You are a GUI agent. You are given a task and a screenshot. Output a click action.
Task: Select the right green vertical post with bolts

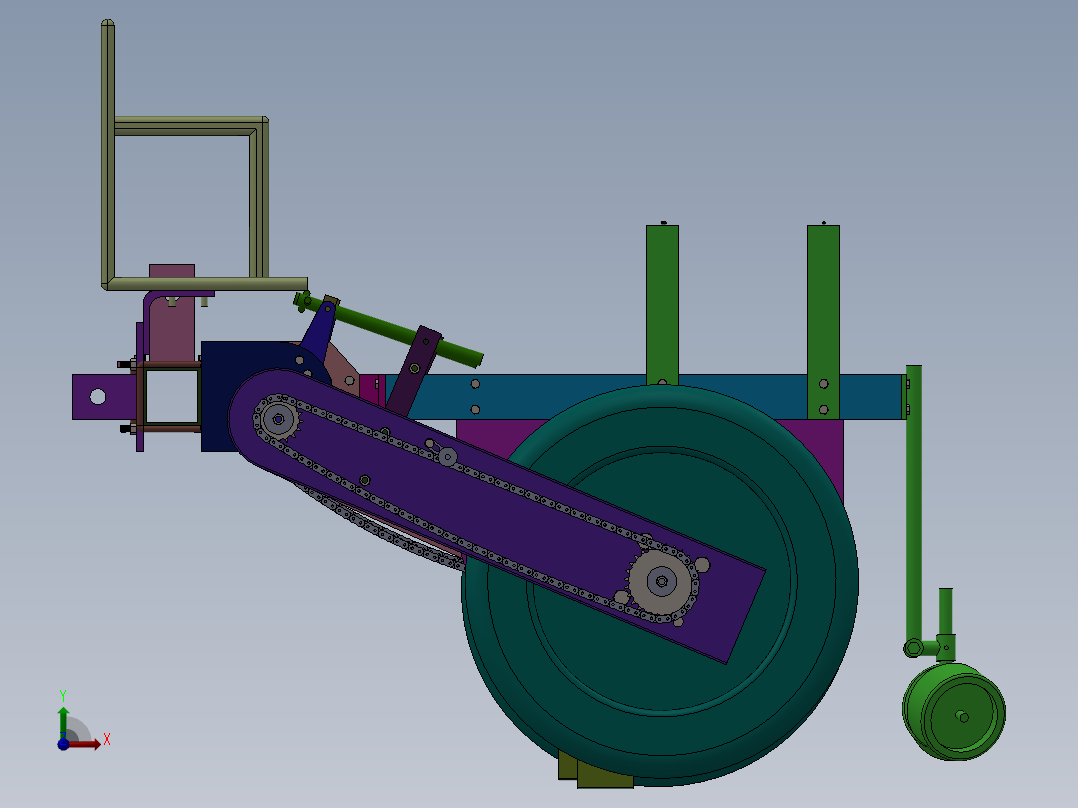tap(823, 320)
